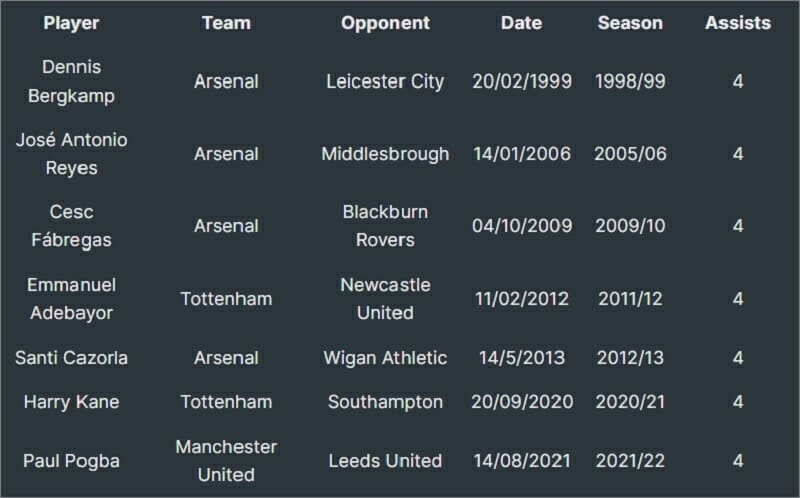Click the Assists column header
Viewport: 800px width, 498px height.
pyautogui.click(x=738, y=23)
